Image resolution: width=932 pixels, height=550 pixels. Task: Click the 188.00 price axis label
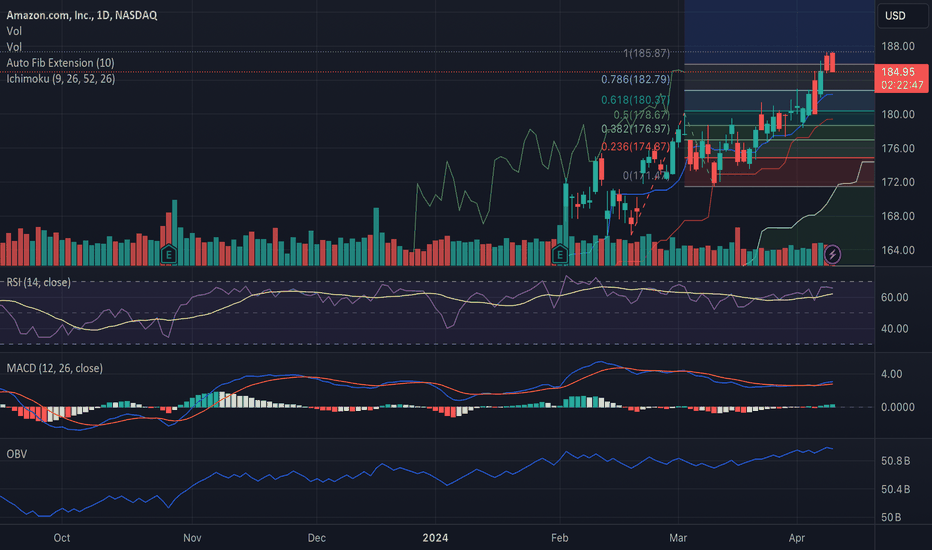898,46
